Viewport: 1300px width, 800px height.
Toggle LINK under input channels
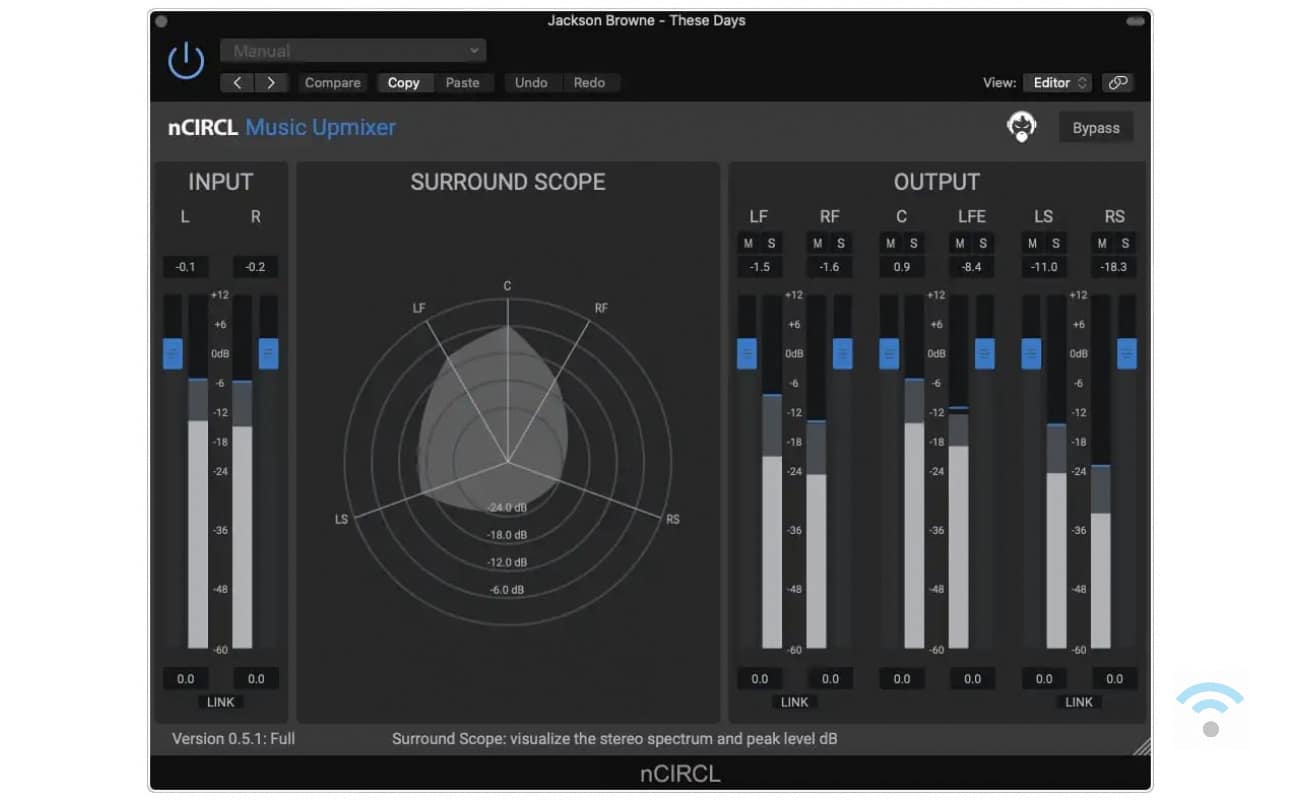[x=220, y=702]
